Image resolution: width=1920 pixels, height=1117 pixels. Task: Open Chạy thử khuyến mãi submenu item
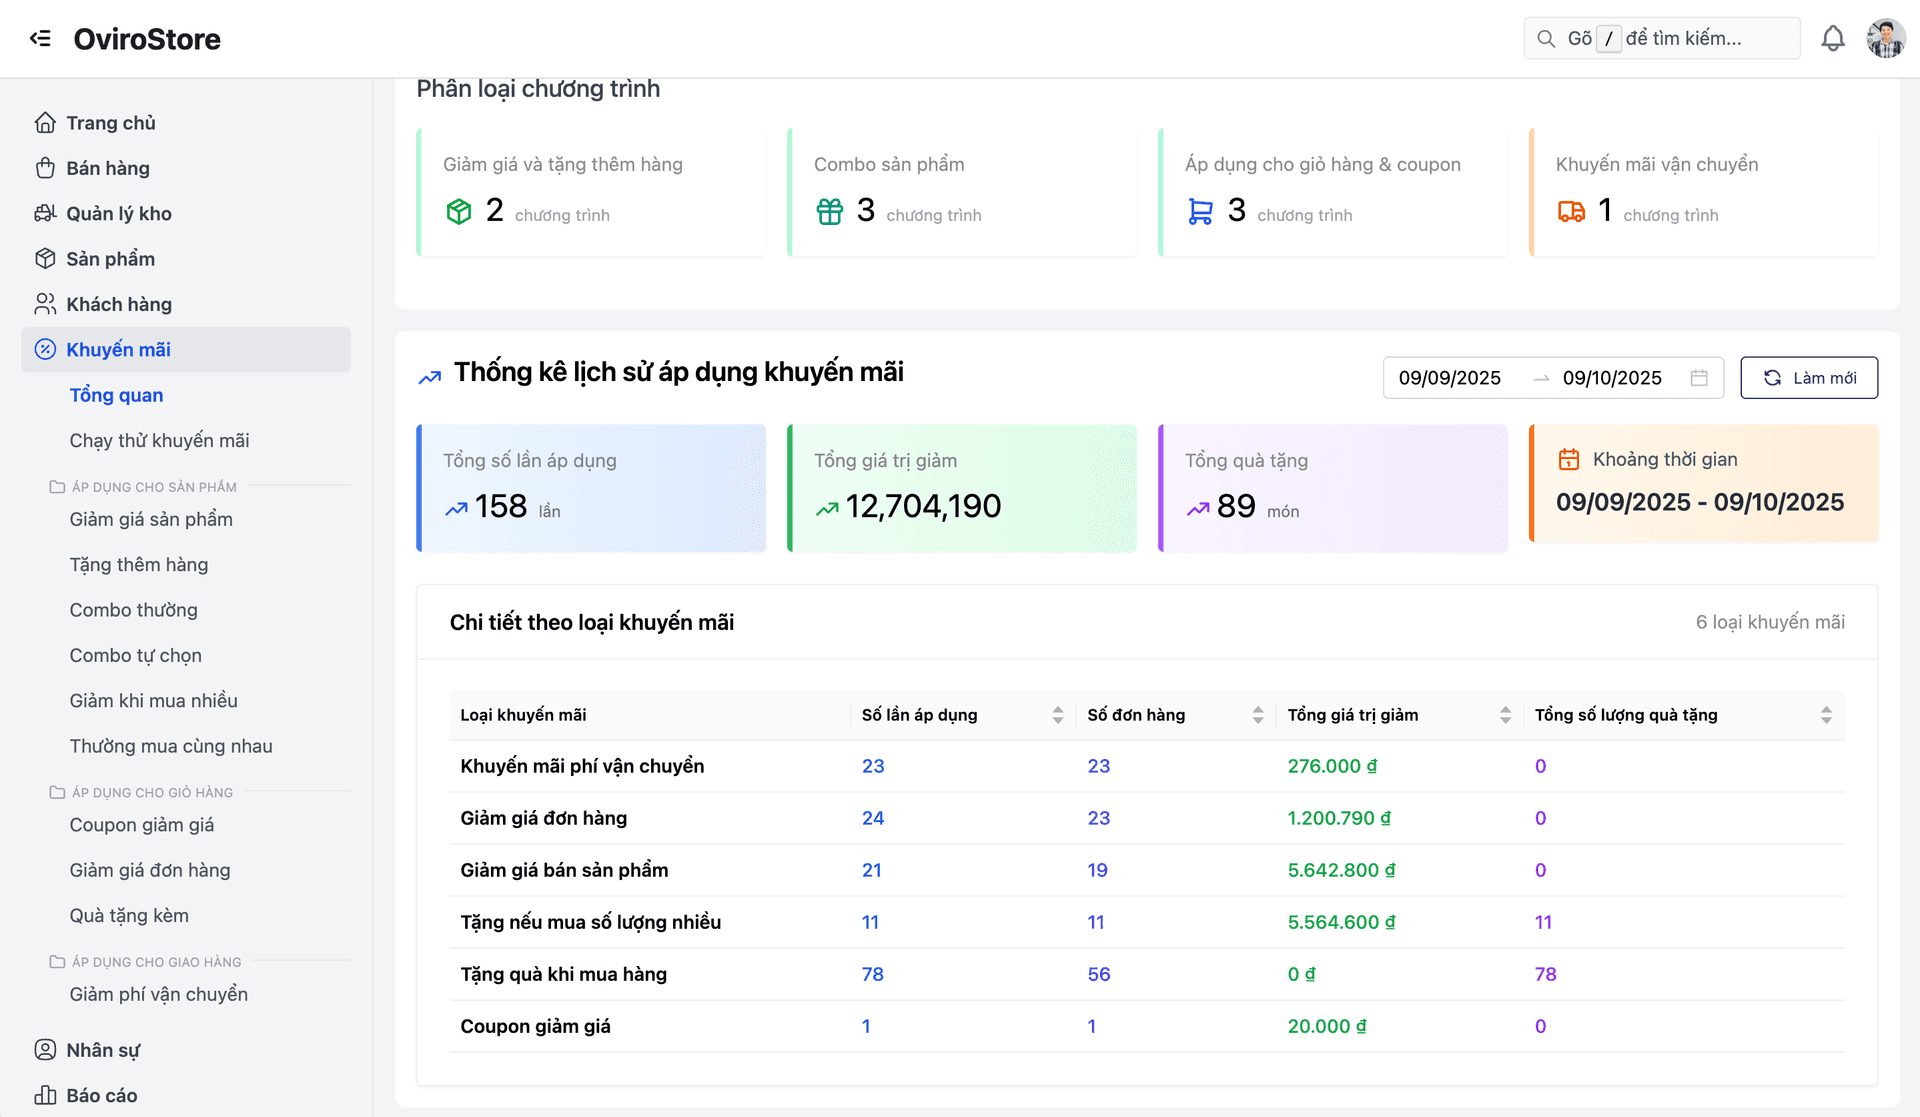point(159,440)
